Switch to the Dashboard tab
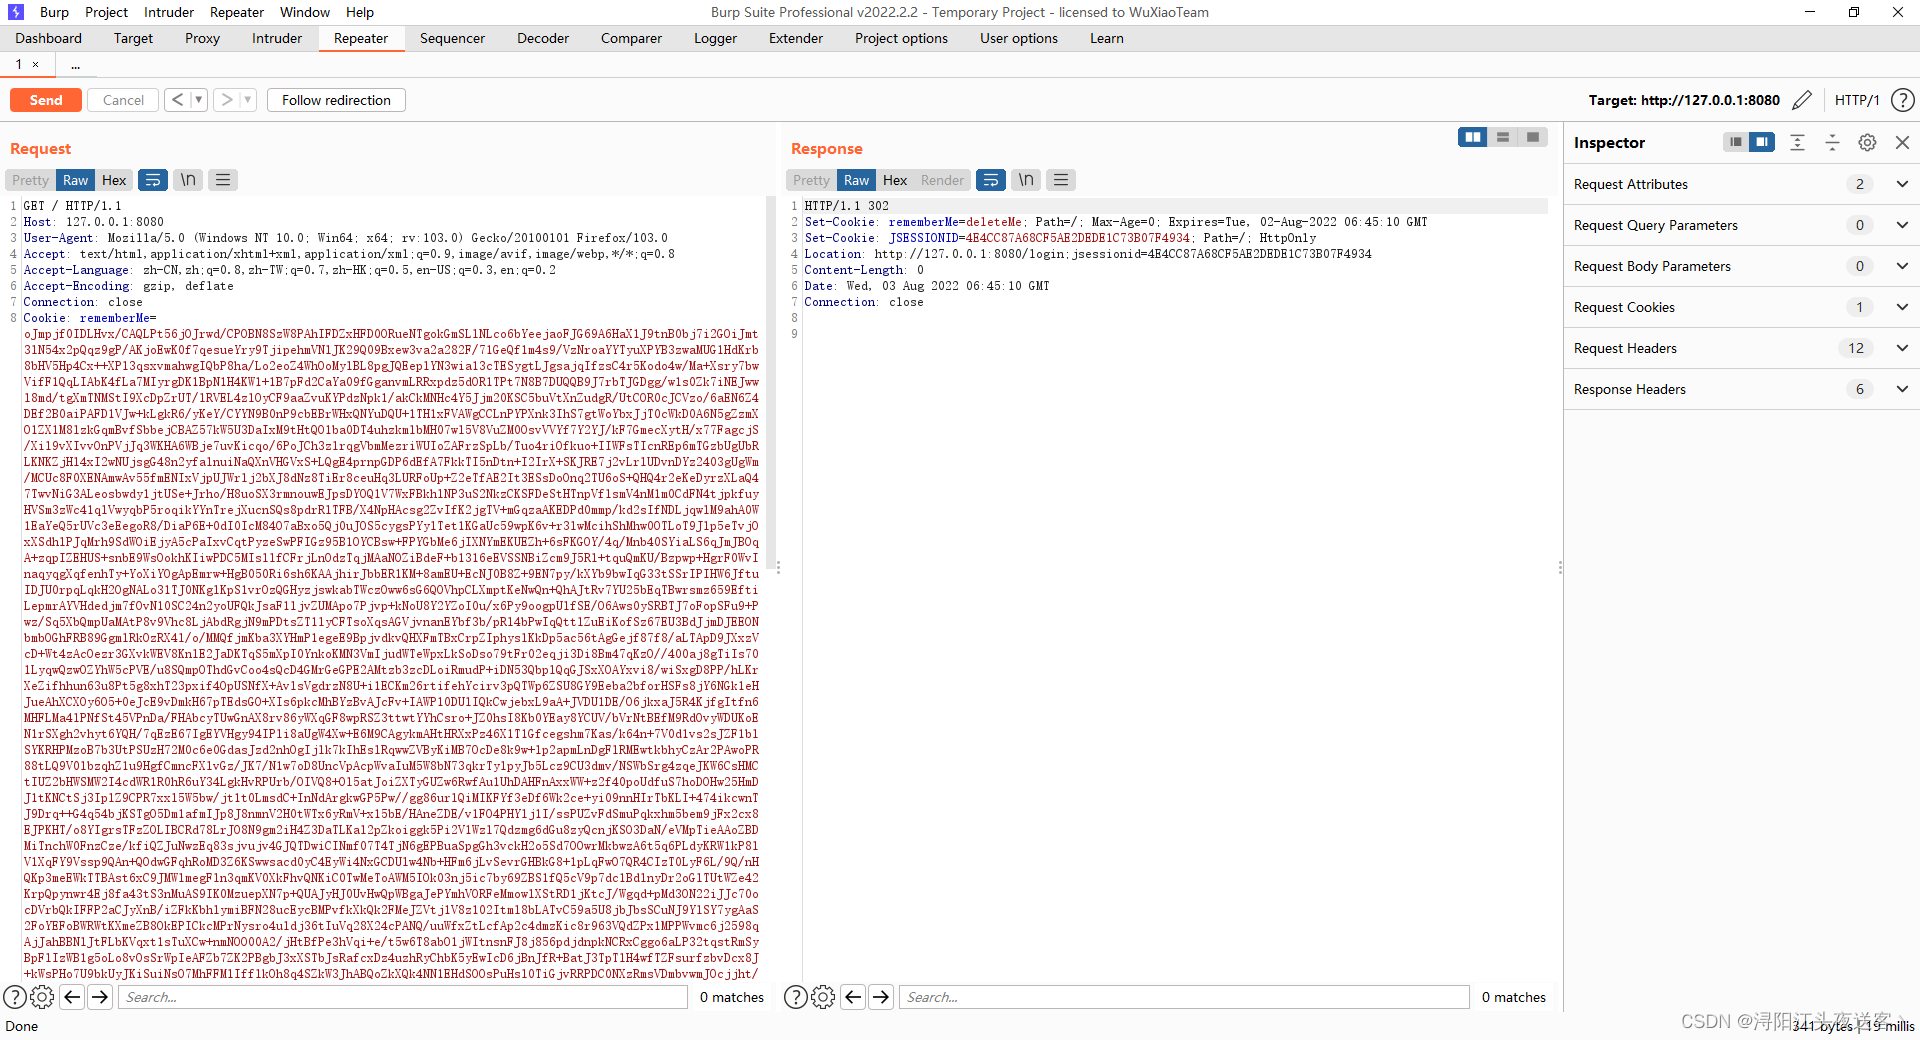 click(49, 38)
